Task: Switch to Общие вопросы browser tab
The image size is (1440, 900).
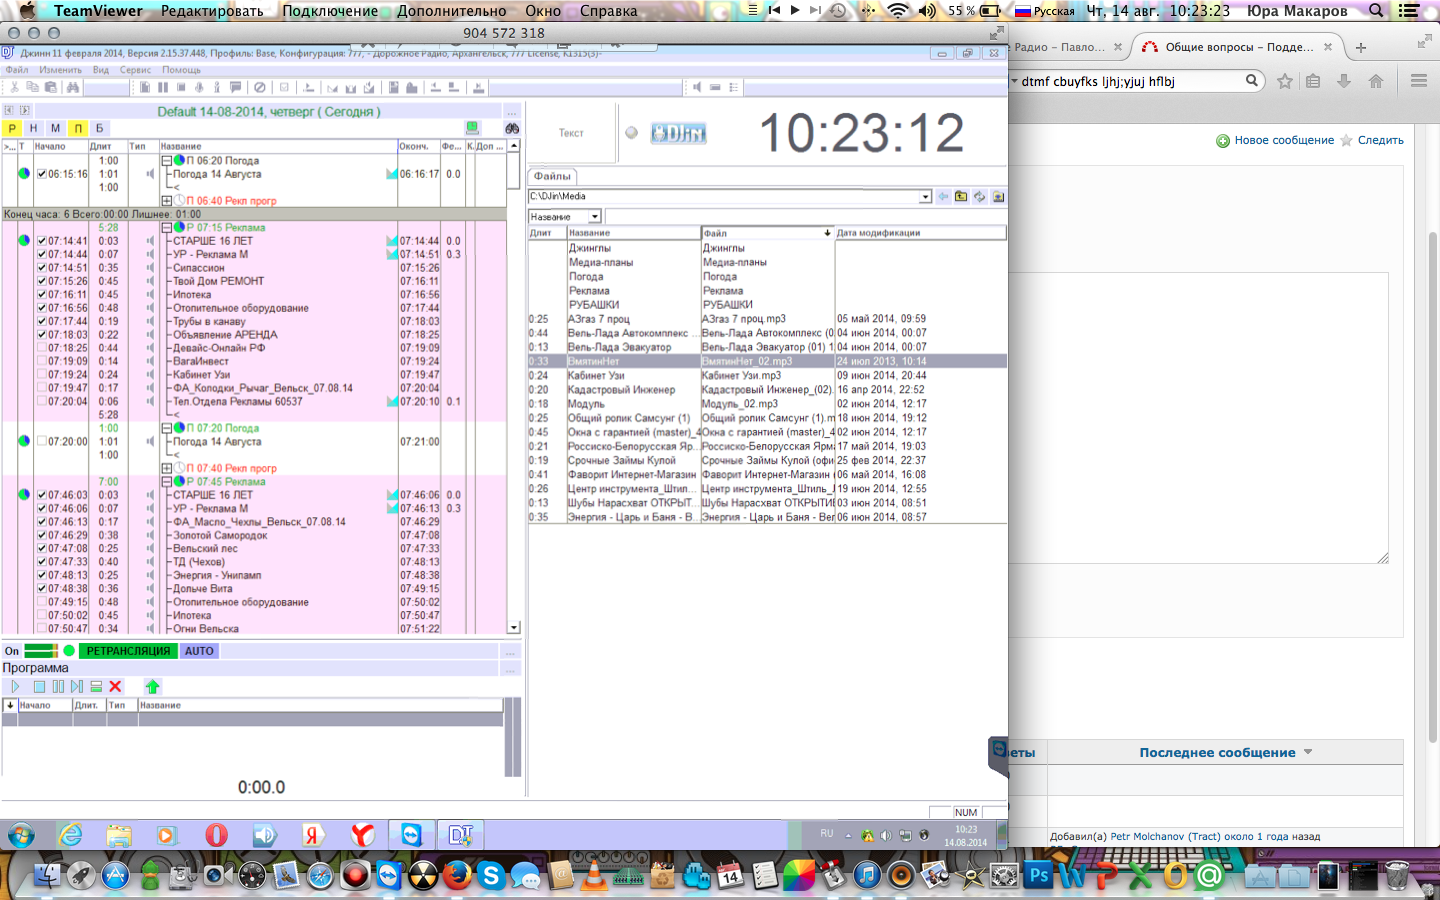Action: [1235, 47]
